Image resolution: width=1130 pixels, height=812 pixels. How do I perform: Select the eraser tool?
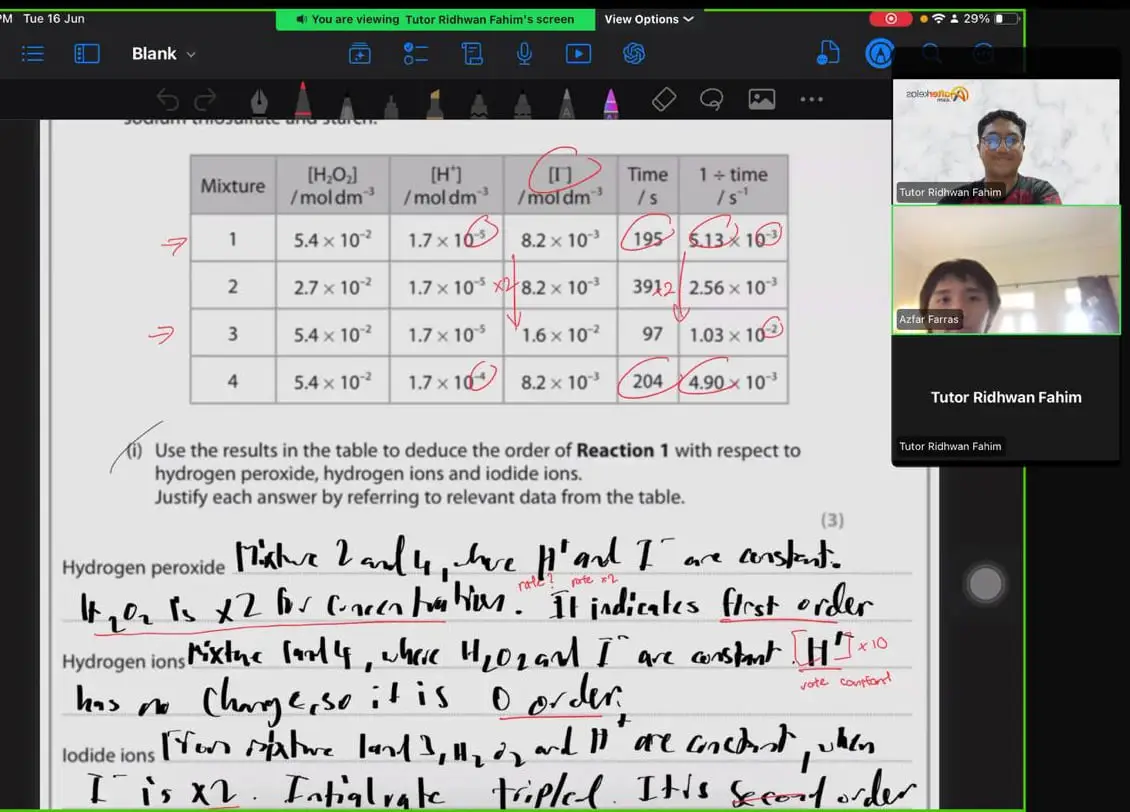tap(664, 99)
